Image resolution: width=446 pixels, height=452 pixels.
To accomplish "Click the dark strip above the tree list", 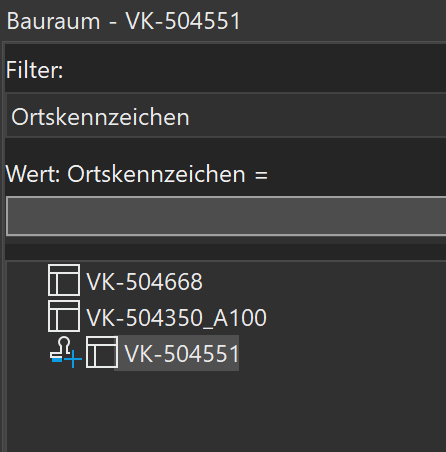I will pos(226,252).
